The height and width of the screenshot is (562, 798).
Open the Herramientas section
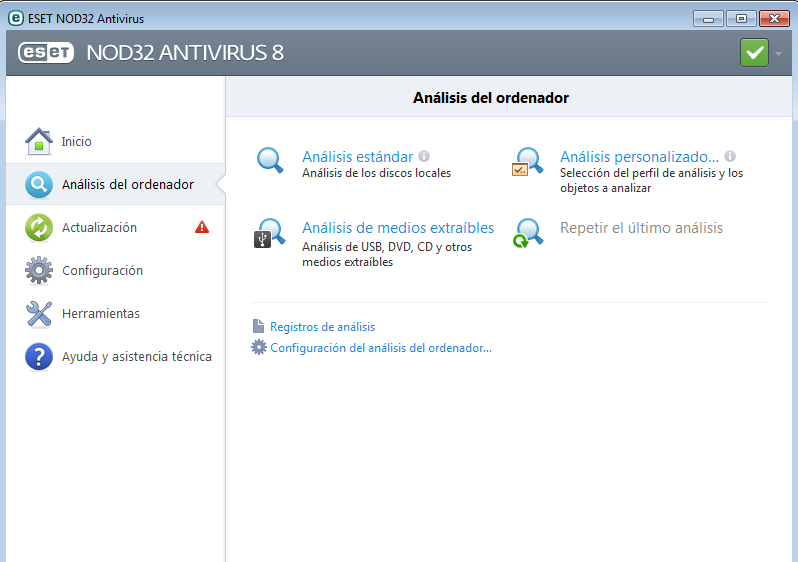click(x=101, y=314)
